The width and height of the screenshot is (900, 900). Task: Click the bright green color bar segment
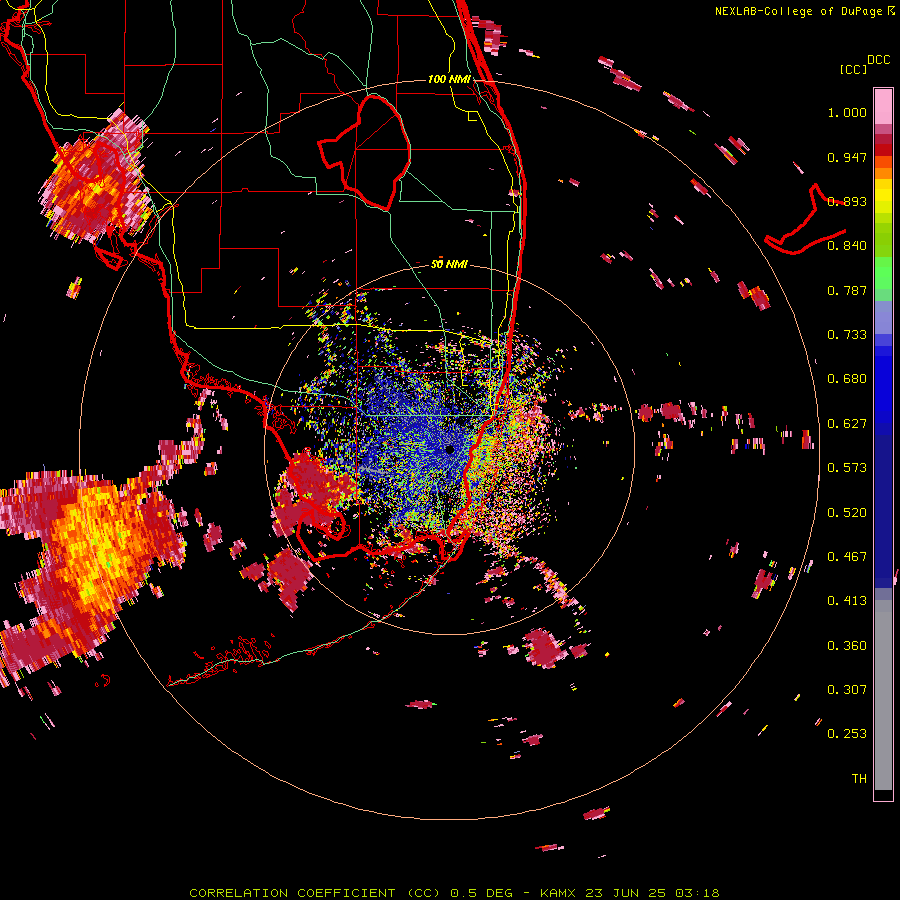883,273
